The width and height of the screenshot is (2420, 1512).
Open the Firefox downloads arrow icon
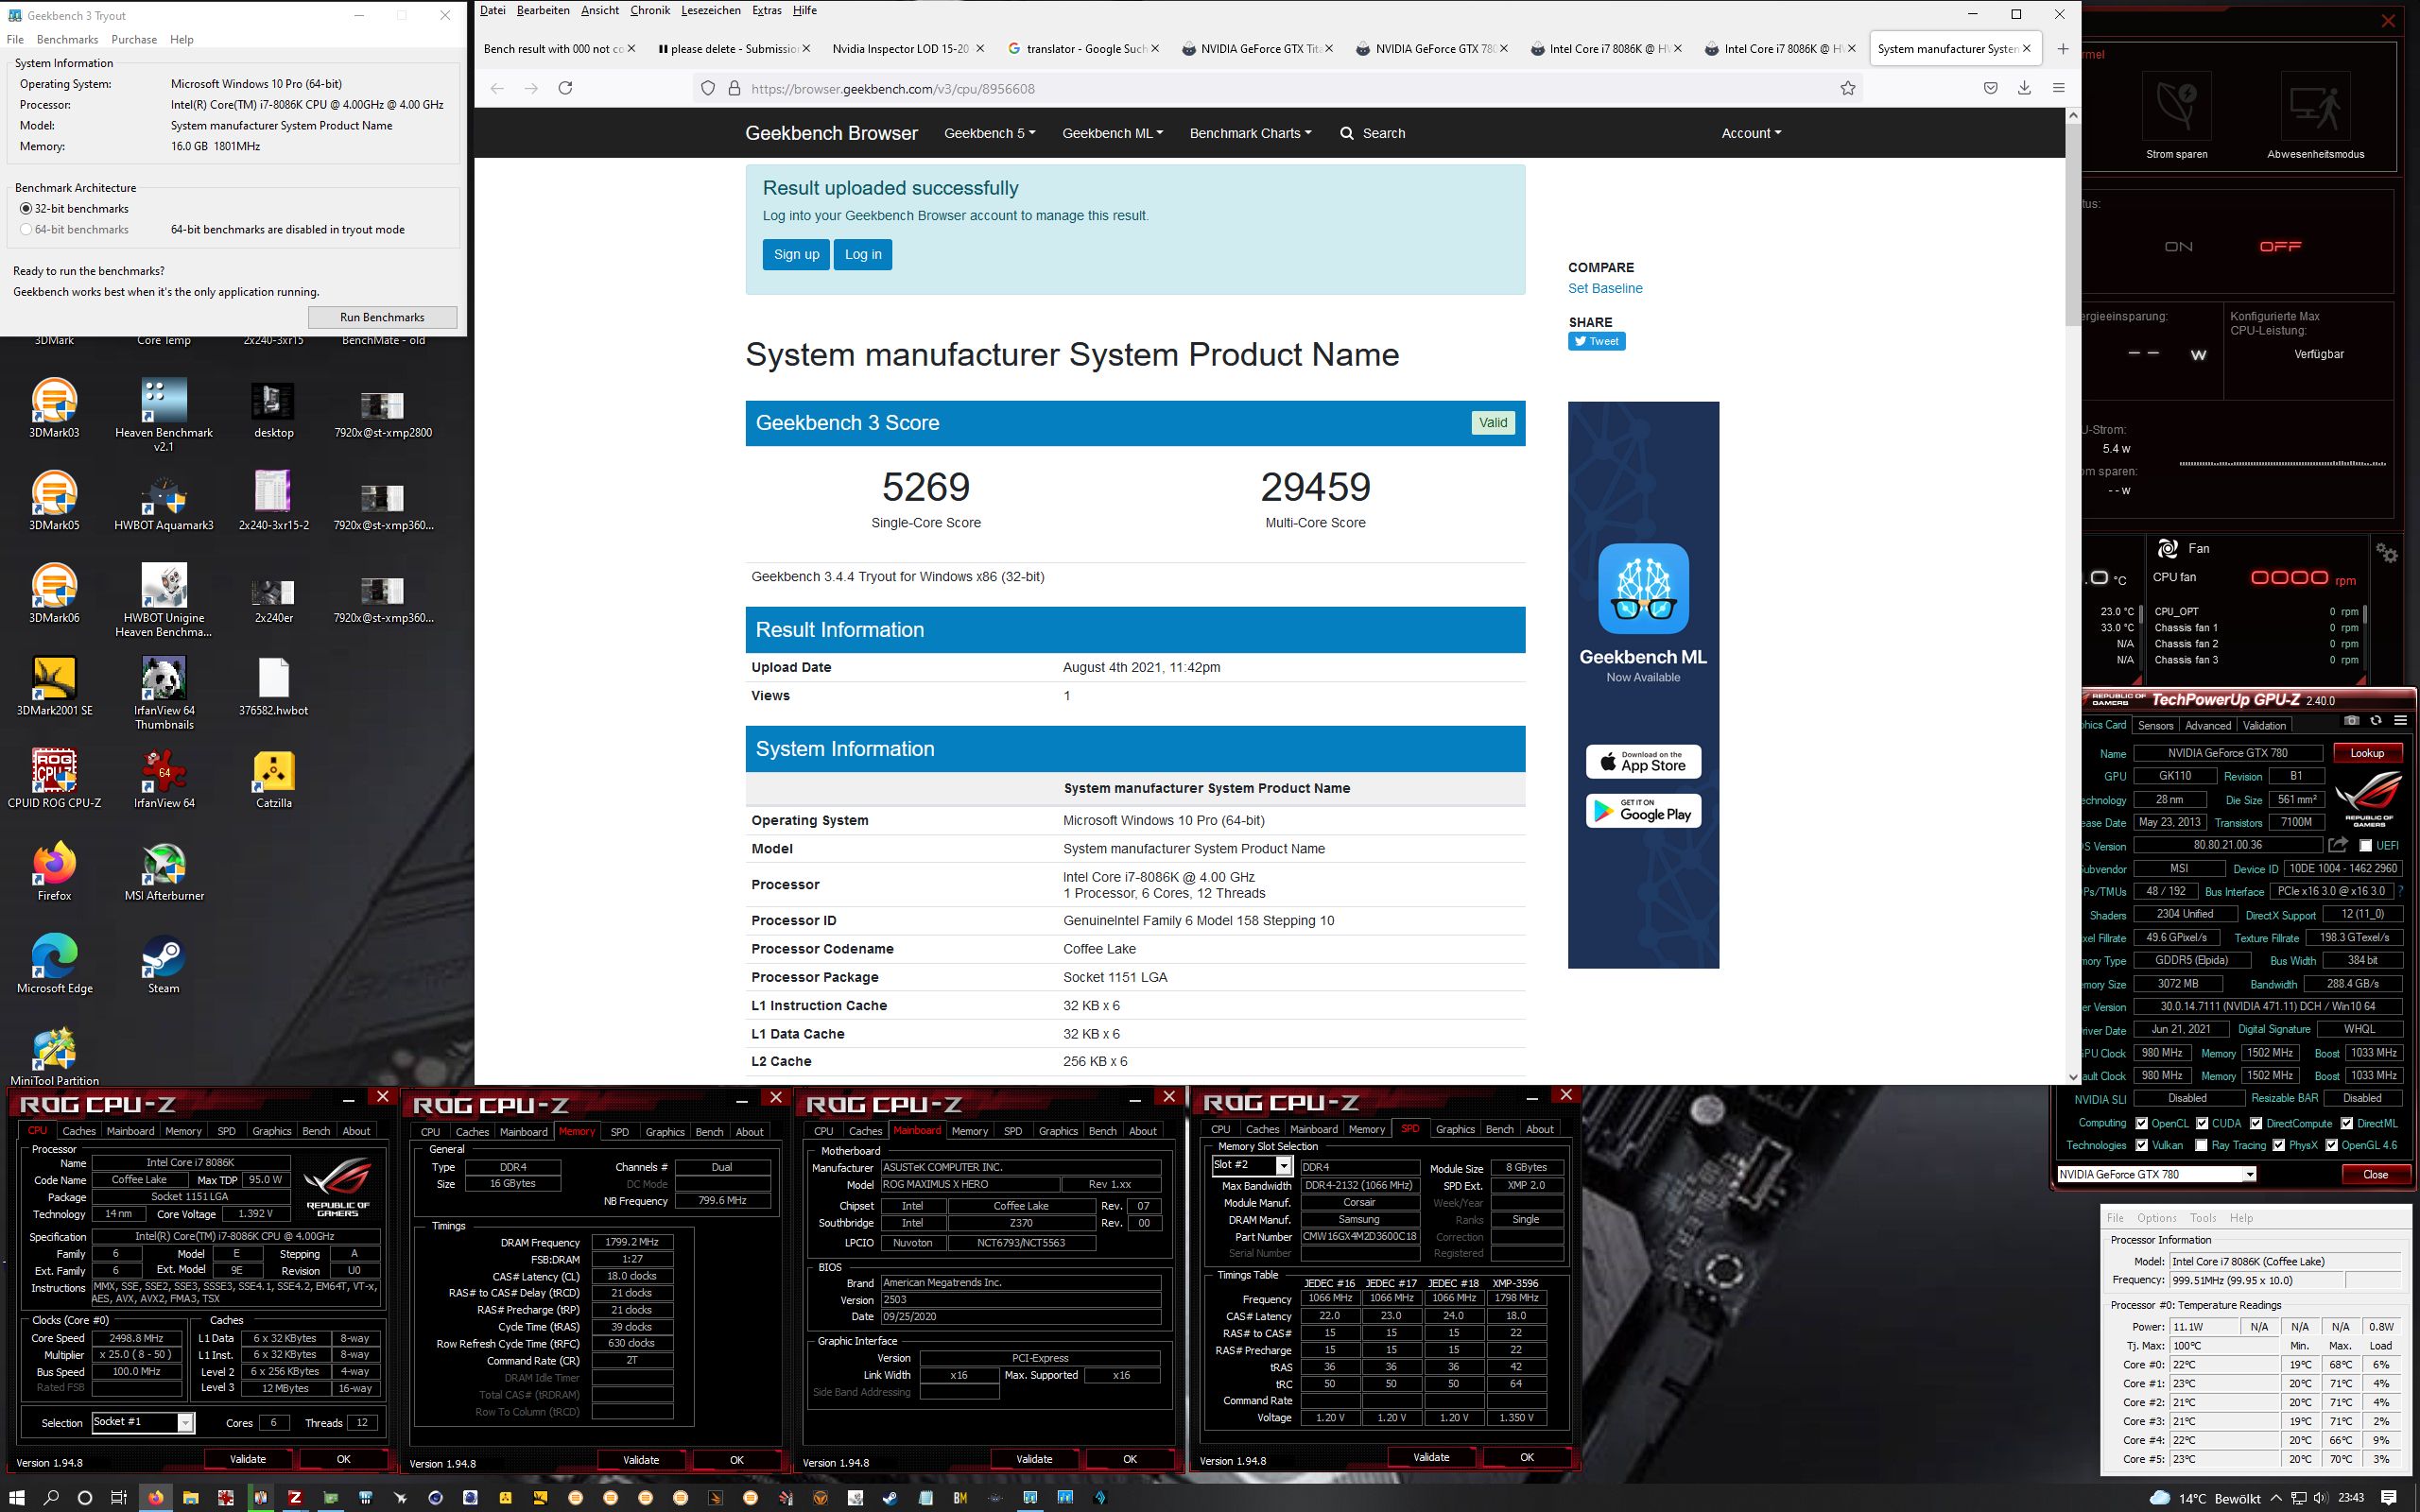2024,88
